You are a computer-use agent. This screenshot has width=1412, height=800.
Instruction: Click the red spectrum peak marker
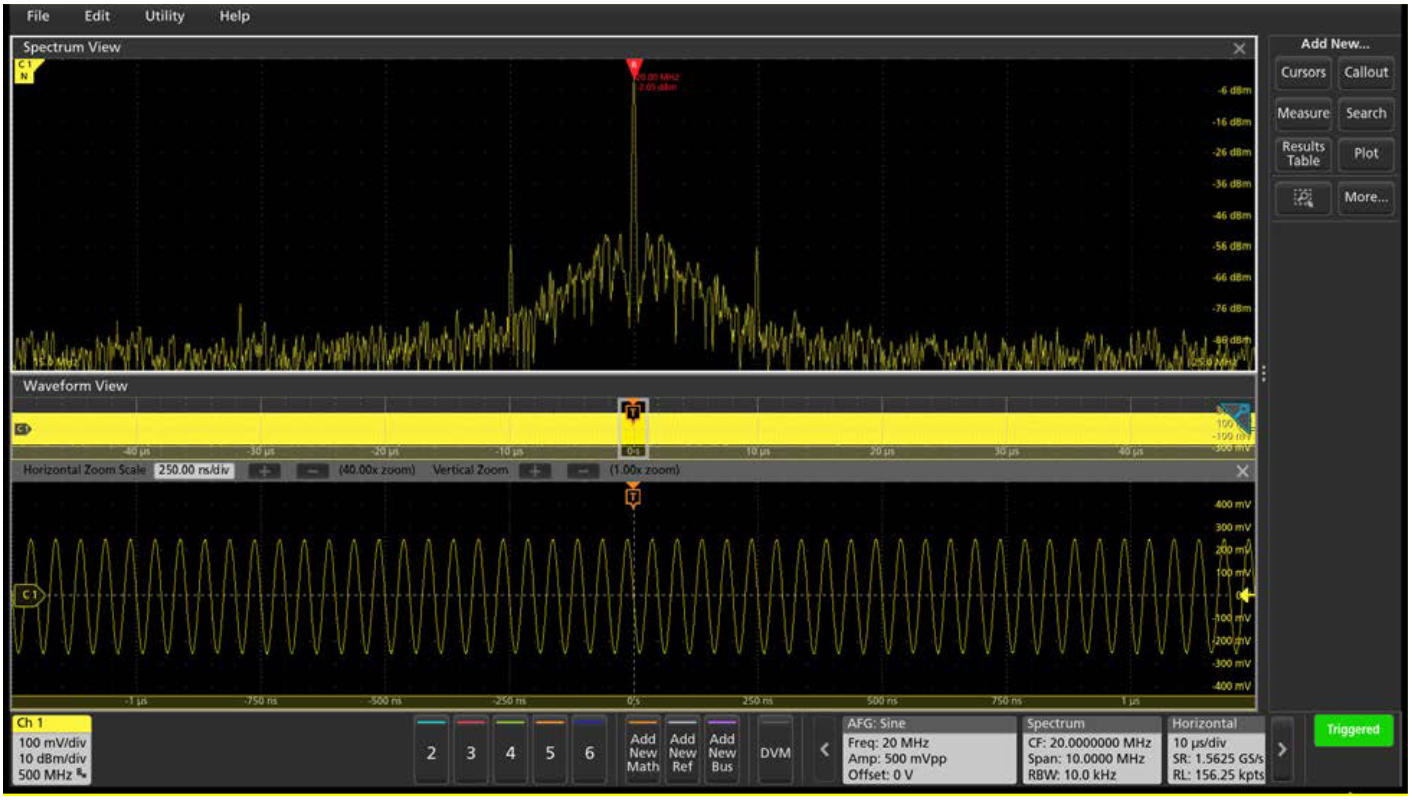[633, 67]
